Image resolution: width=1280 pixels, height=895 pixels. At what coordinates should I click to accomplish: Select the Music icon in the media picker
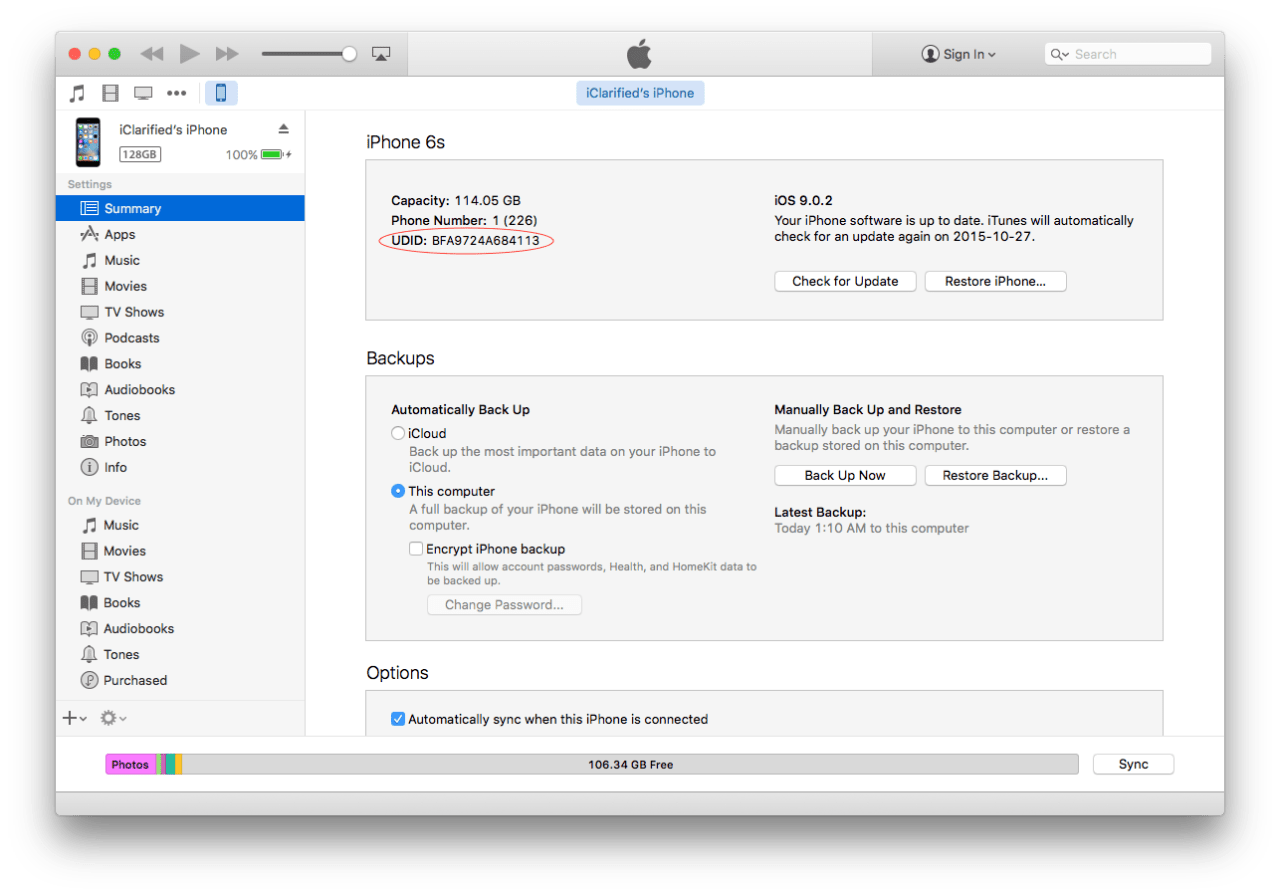pyautogui.click(x=76, y=92)
